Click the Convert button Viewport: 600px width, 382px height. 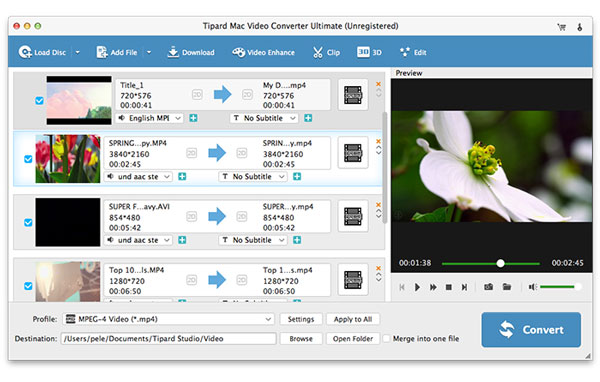click(x=531, y=330)
